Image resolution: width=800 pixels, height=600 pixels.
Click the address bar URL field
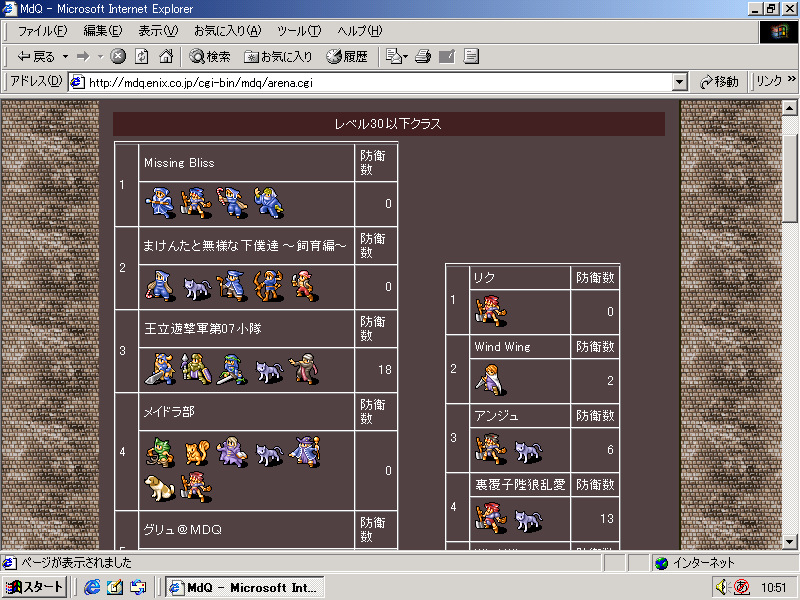tap(378, 83)
